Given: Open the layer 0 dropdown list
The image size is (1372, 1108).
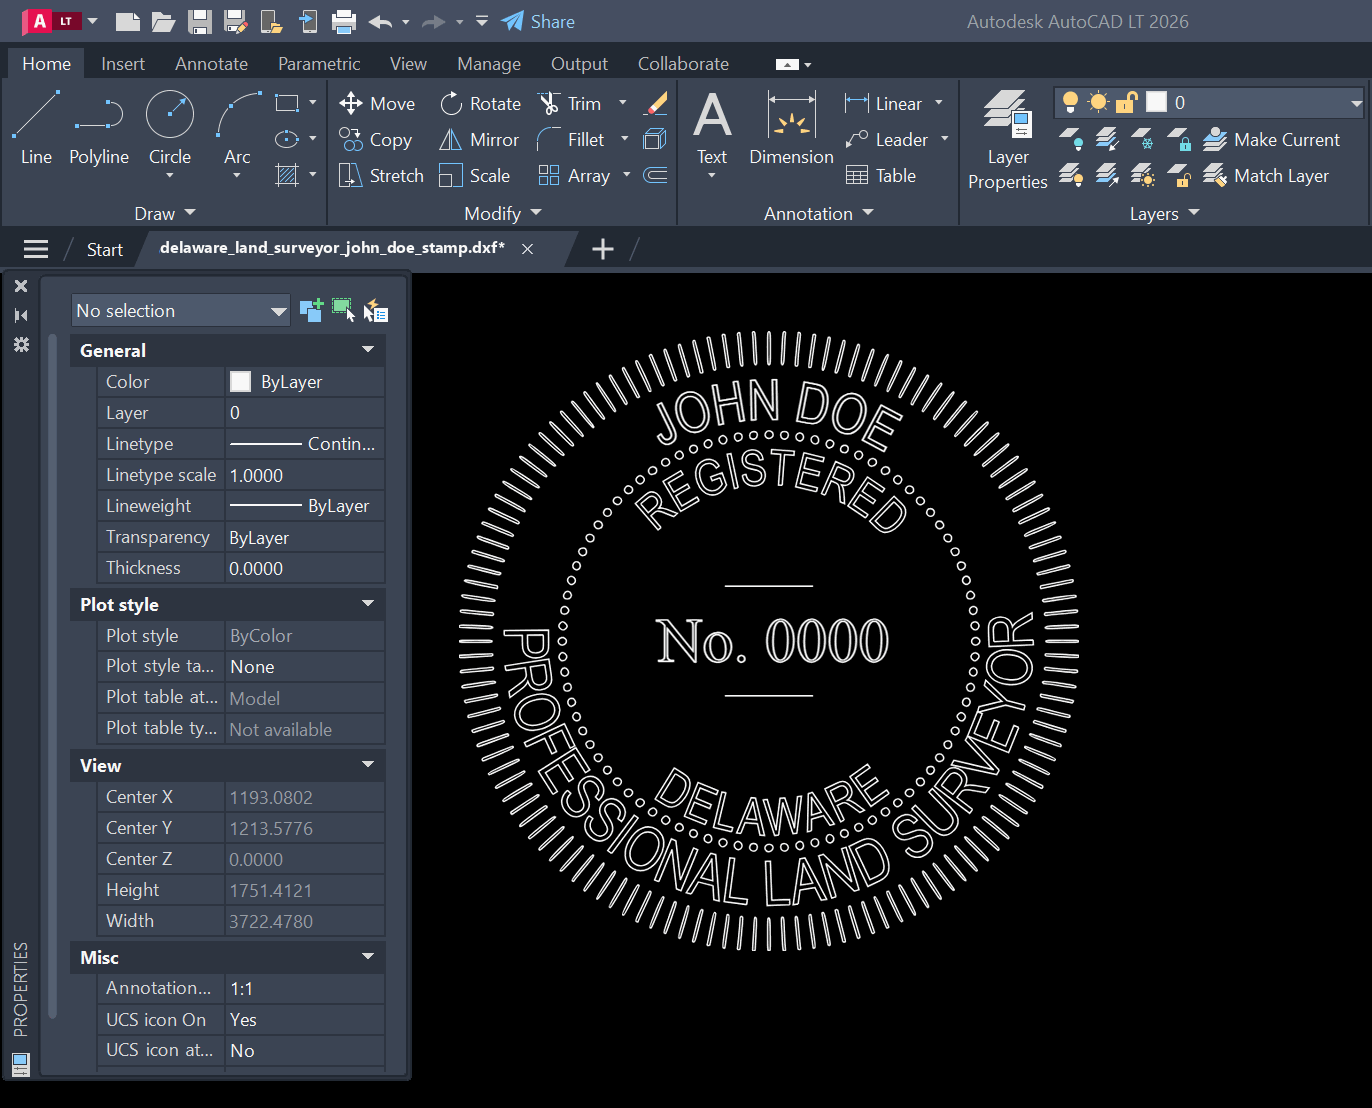Looking at the screenshot, I should tap(1356, 103).
